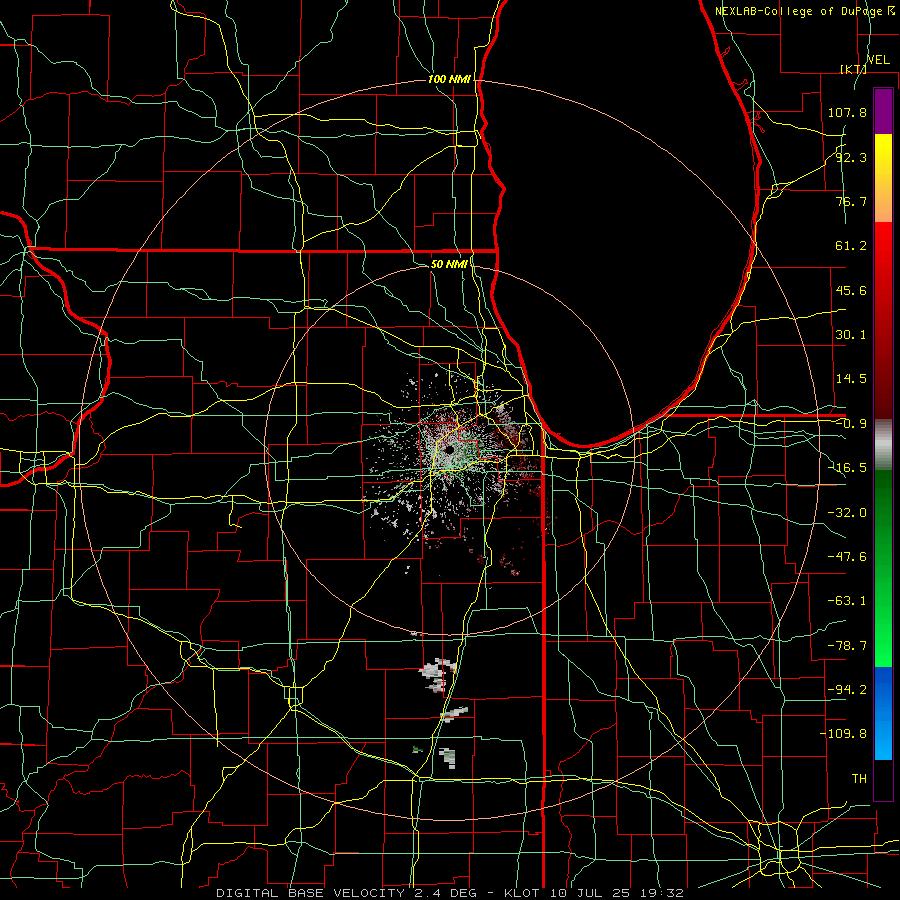Click the [KT] units label
The image size is (900, 900).
coord(853,69)
